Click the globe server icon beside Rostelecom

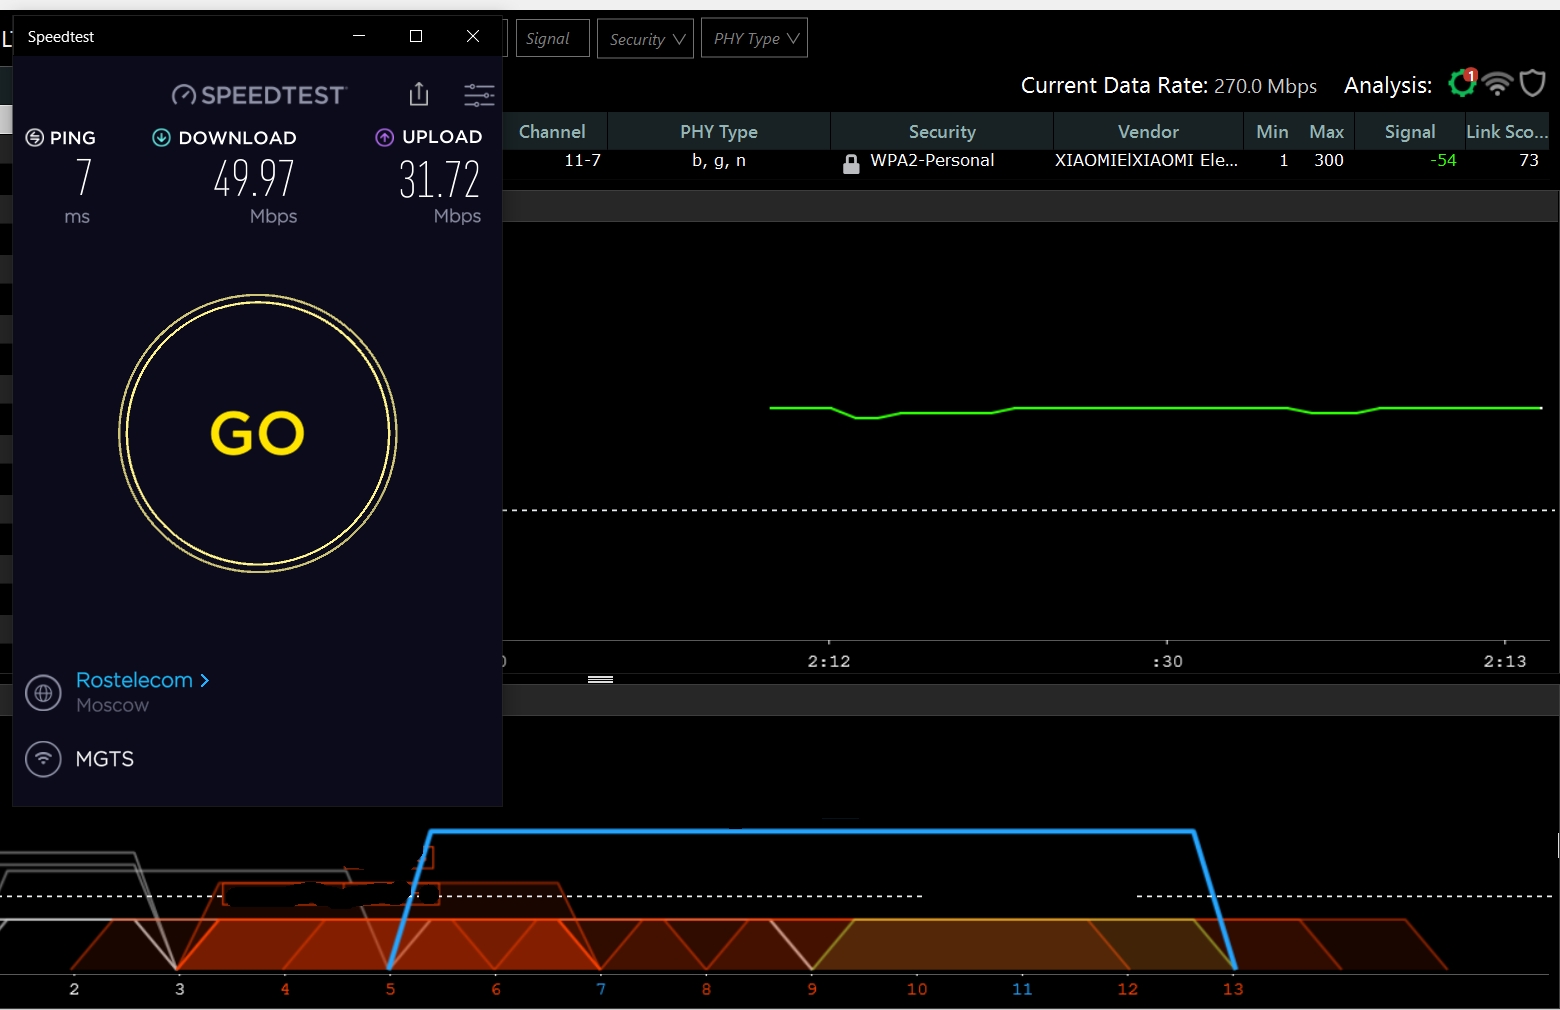pyautogui.click(x=43, y=692)
